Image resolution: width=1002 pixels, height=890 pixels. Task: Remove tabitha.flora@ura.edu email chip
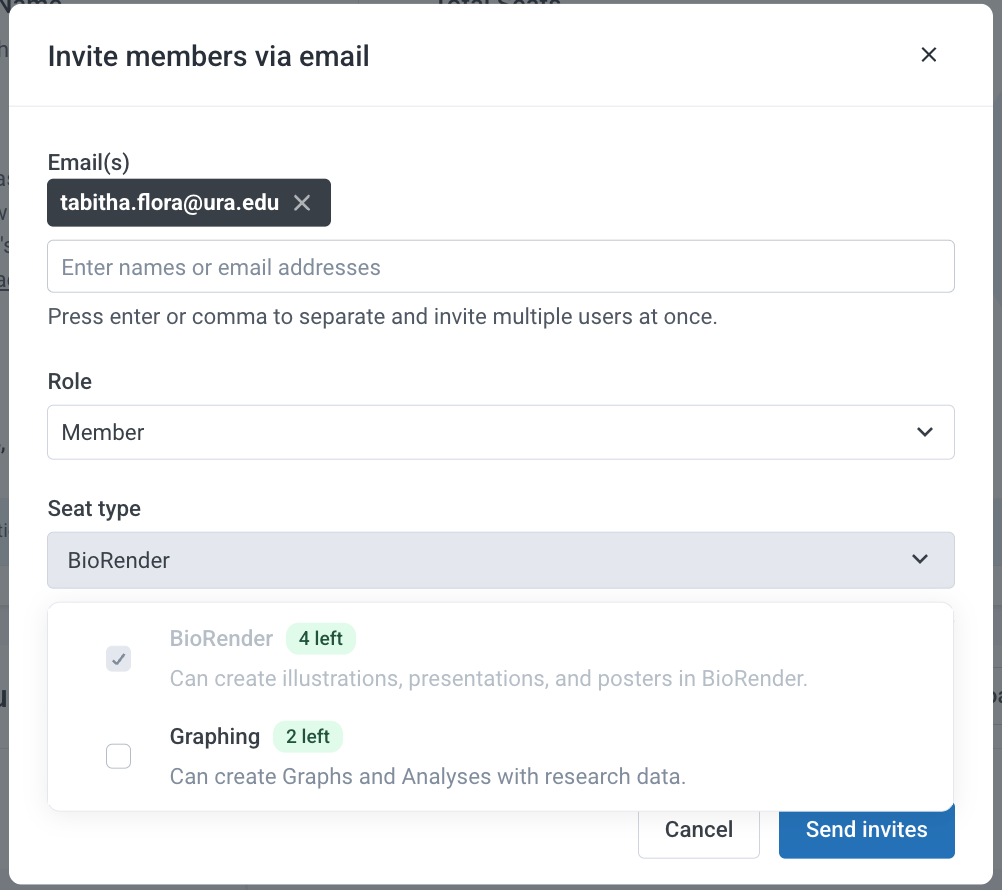pyautogui.click(x=302, y=203)
